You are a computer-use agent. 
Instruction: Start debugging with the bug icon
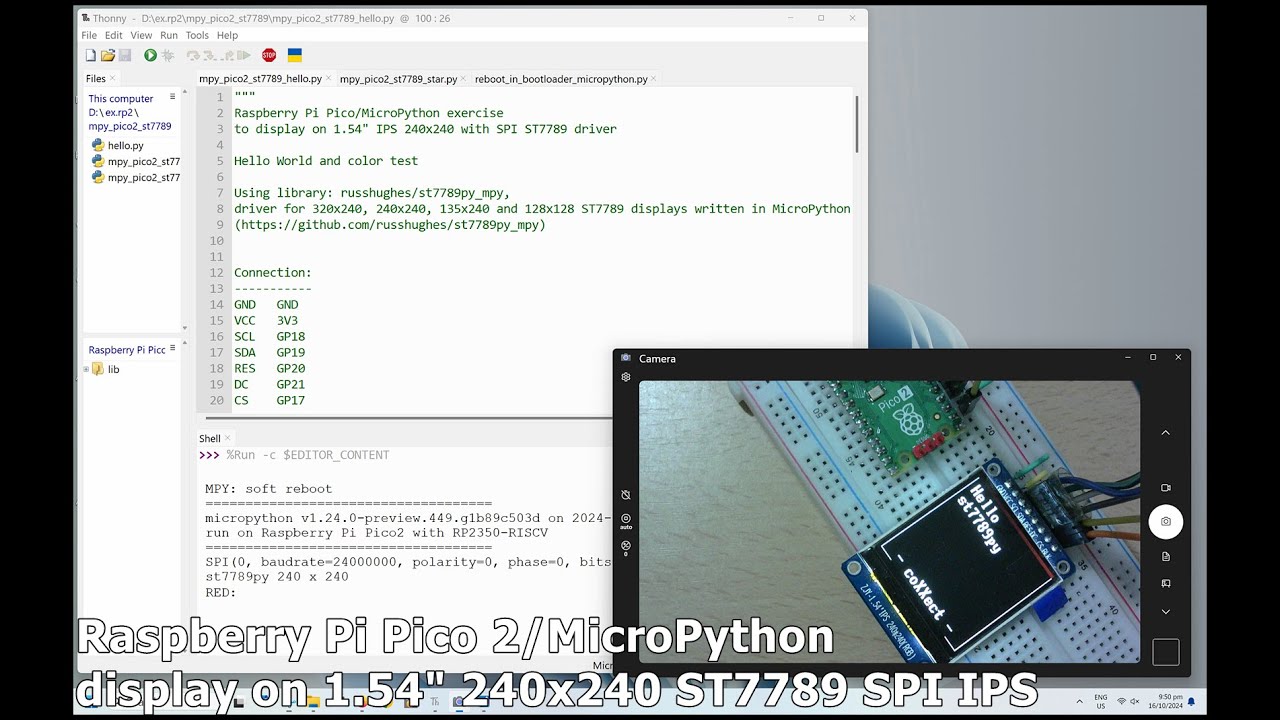pyautogui.click(x=167, y=56)
